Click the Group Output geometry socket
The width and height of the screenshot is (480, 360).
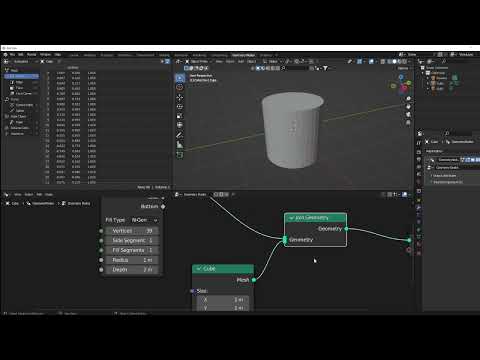[409, 240]
